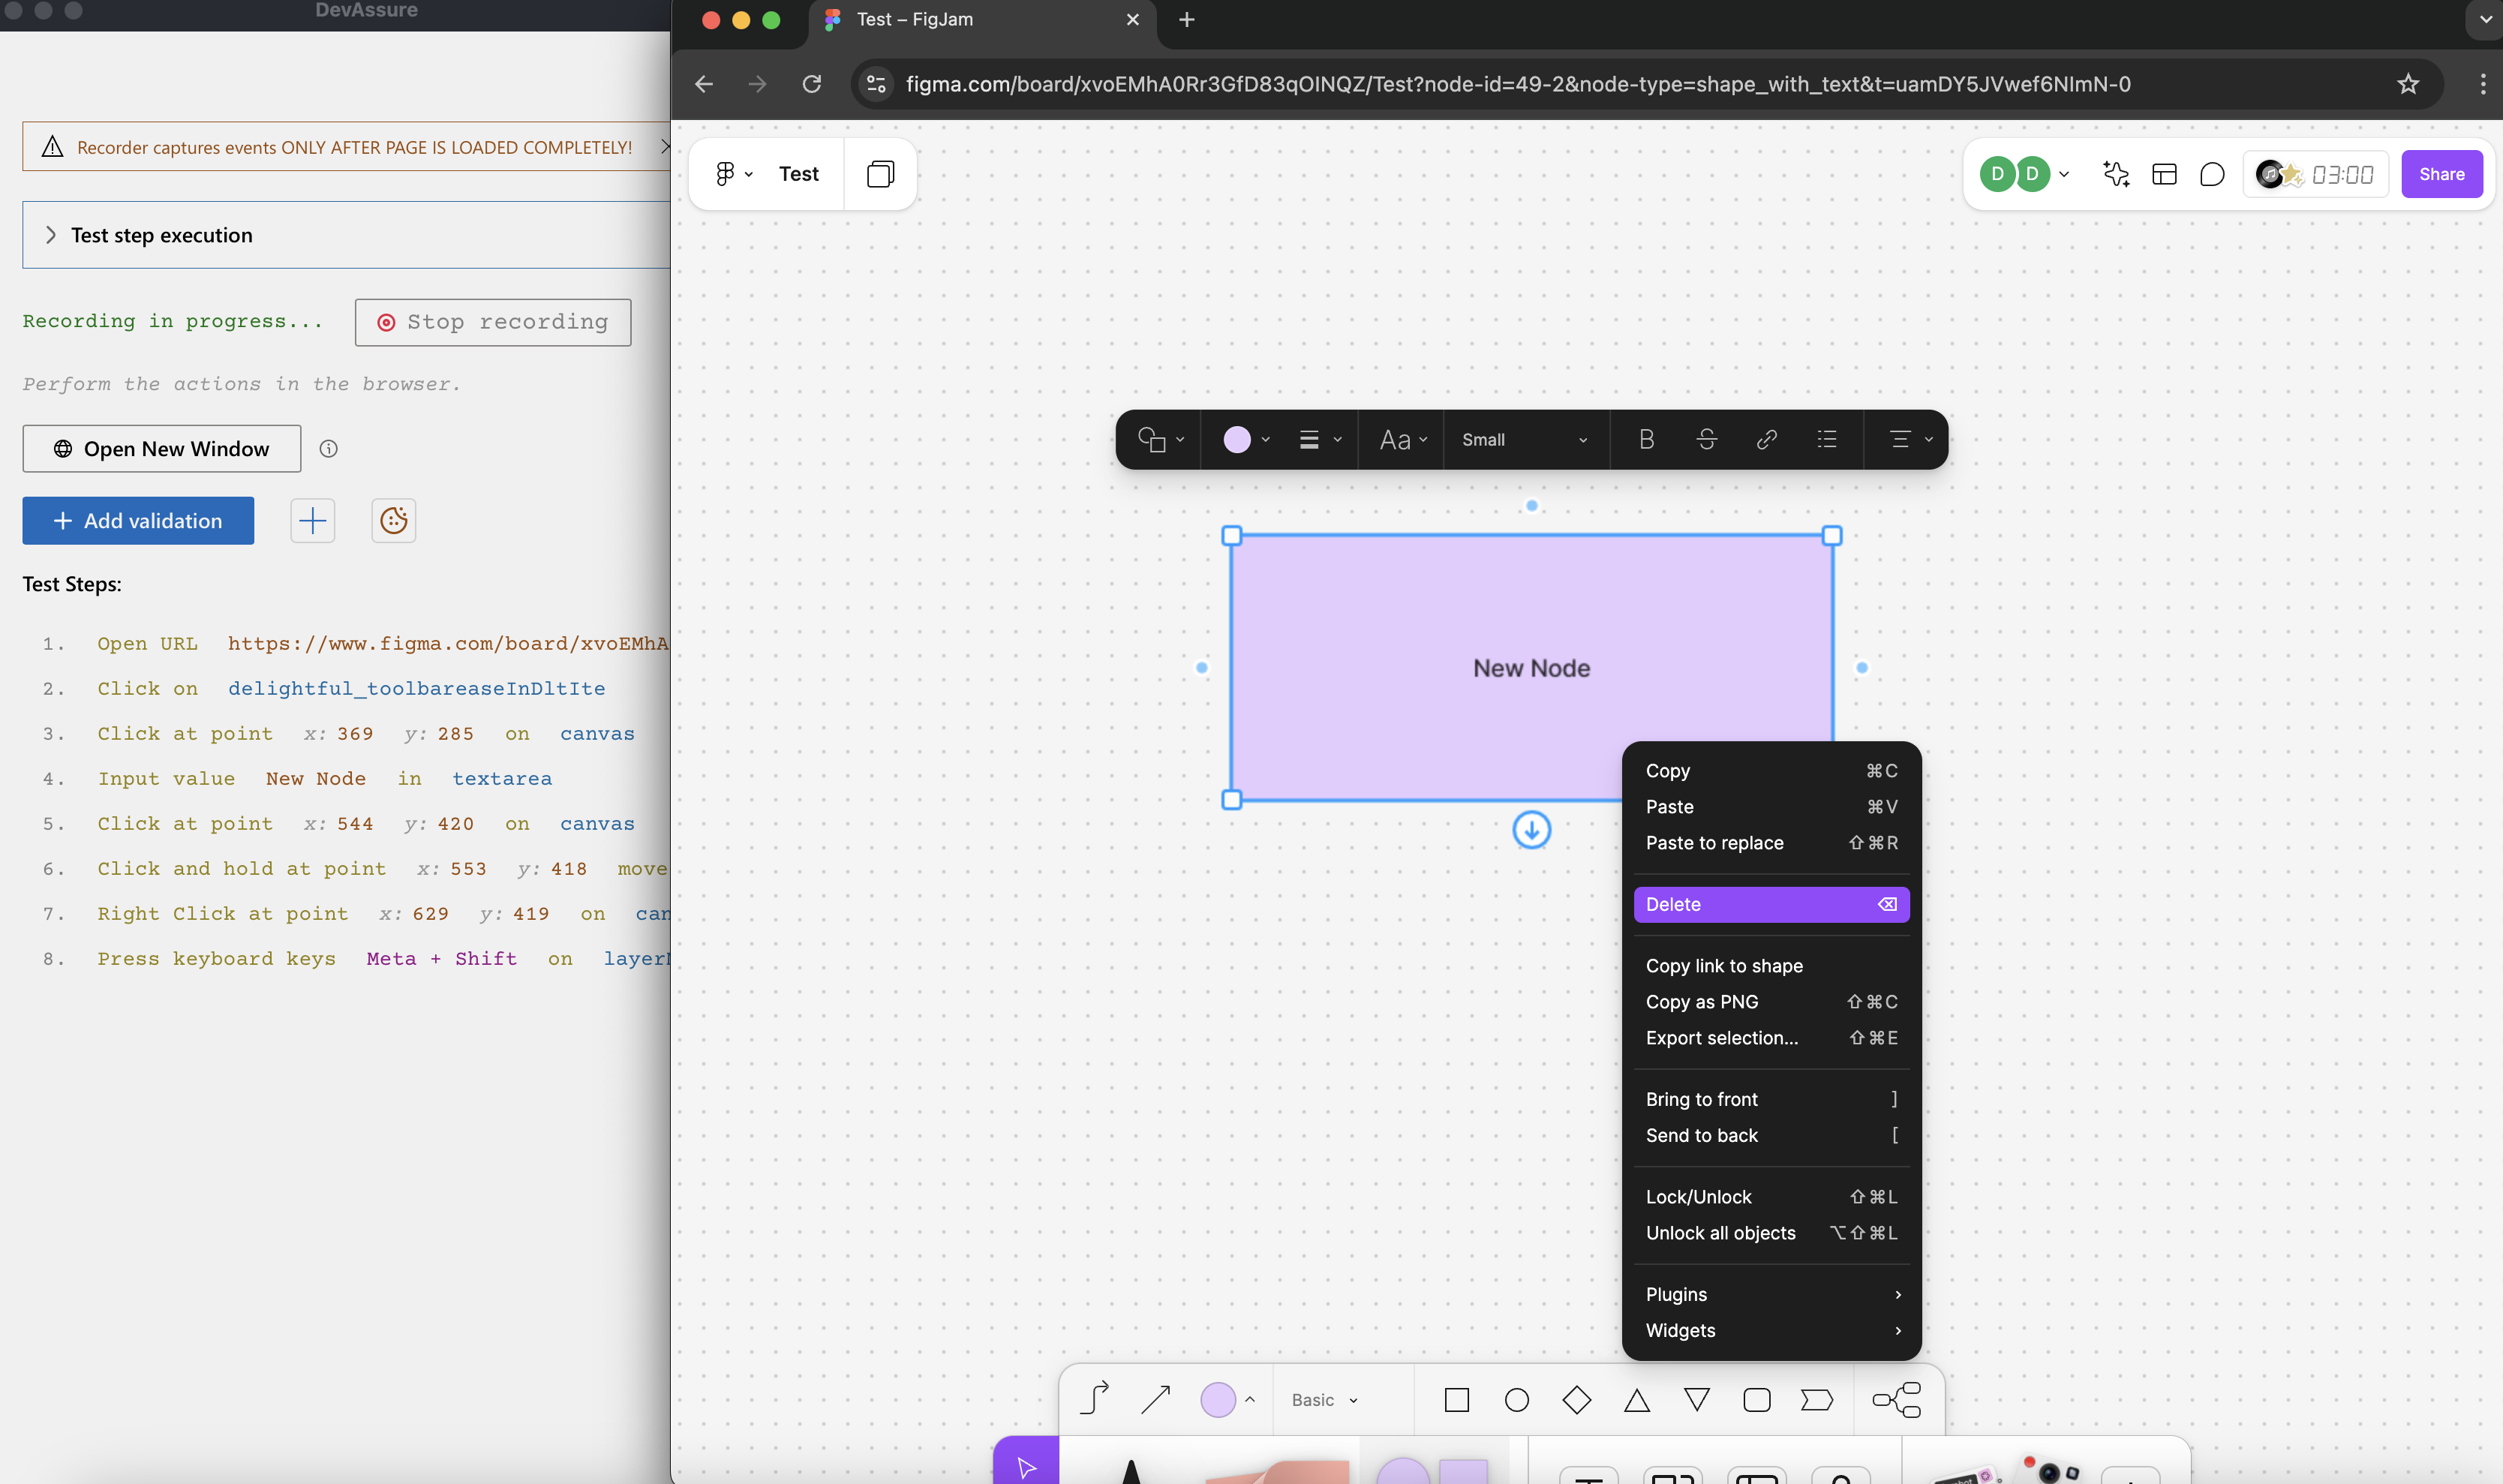Viewport: 2503px width, 1484px height.
Task: Open the mind map tool
Action: (1897, 1400)
